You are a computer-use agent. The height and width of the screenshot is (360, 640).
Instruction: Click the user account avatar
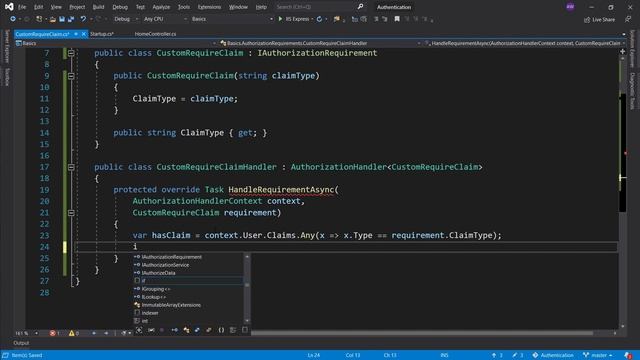[570, 7]
